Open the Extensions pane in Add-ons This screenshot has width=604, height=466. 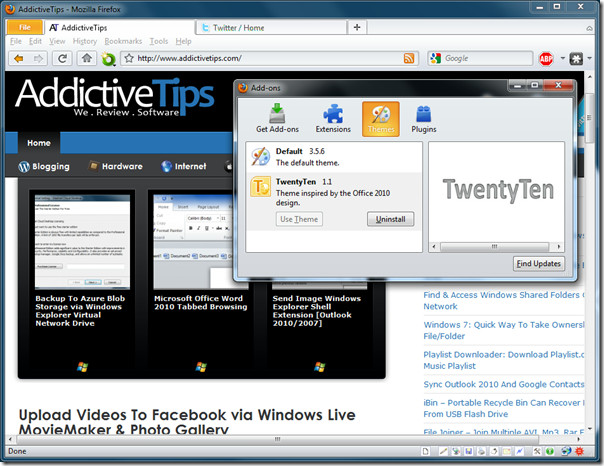coord(333,119)
